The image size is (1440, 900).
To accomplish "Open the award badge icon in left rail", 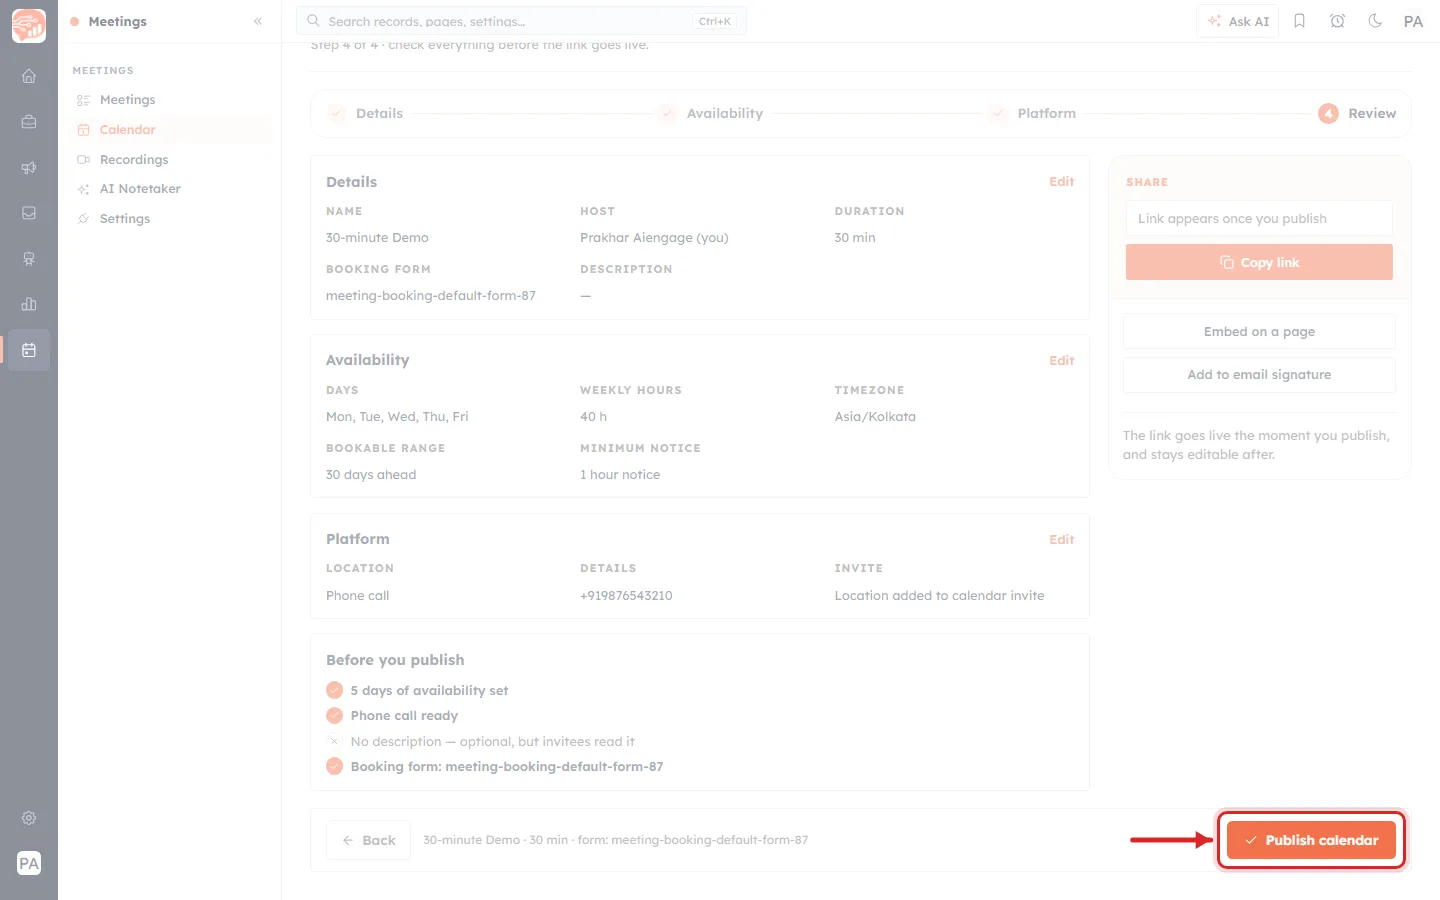I will (x=29, y=259).
